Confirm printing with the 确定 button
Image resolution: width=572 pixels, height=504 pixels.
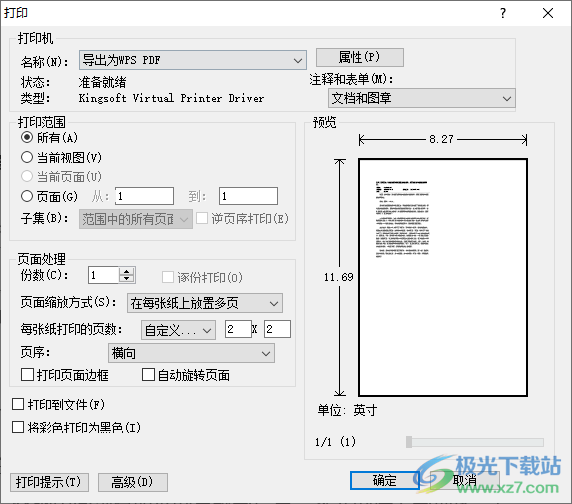pos(384,480)
